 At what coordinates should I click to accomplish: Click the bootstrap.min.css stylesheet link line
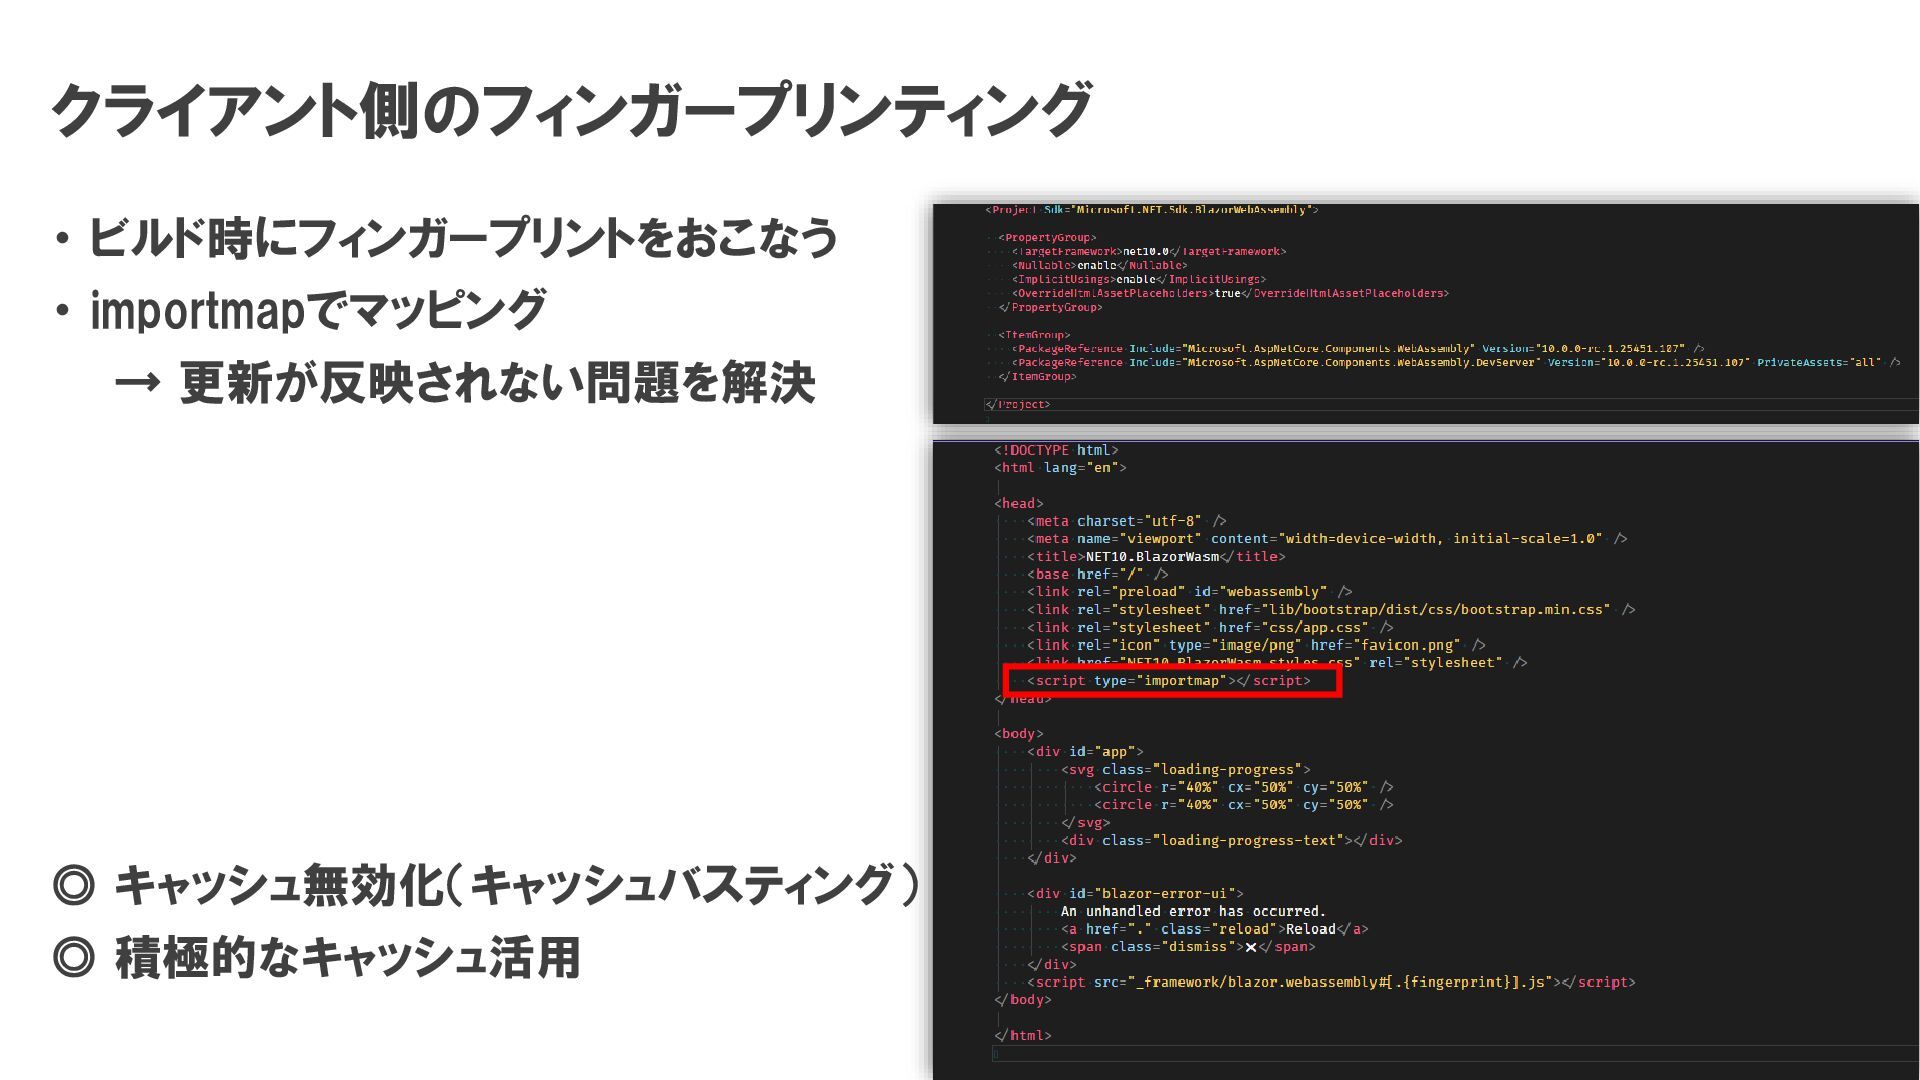coord(1330,610)
